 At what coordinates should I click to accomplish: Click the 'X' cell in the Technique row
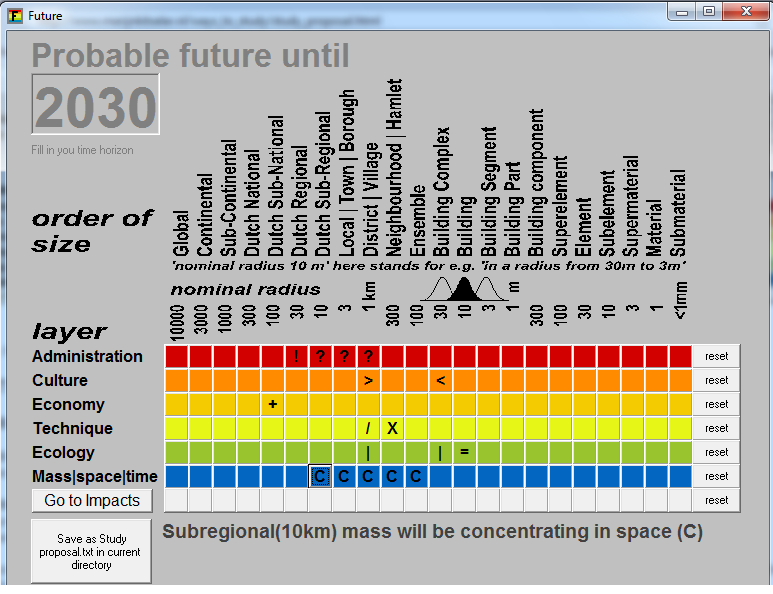coord(392,428)
